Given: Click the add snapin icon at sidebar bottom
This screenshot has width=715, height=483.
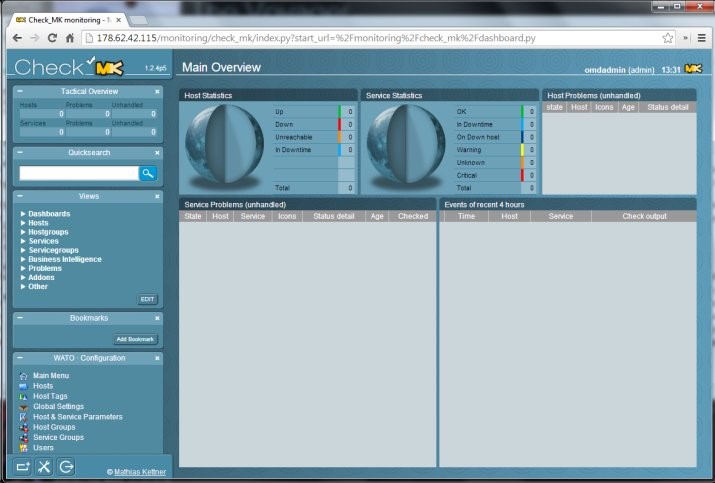Looking at the screenshot, I should 22,467.
